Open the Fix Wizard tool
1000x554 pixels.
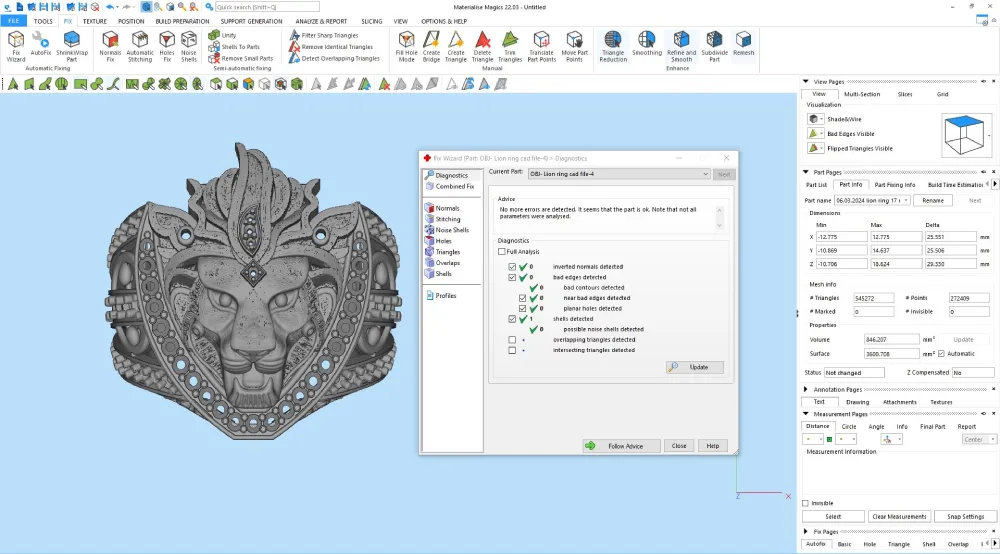pos(16,46)
